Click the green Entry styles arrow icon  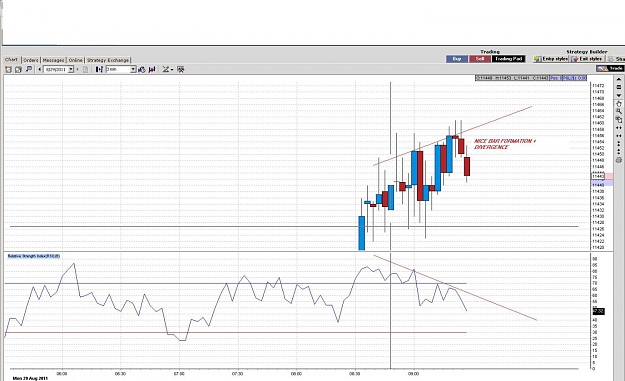537,59
